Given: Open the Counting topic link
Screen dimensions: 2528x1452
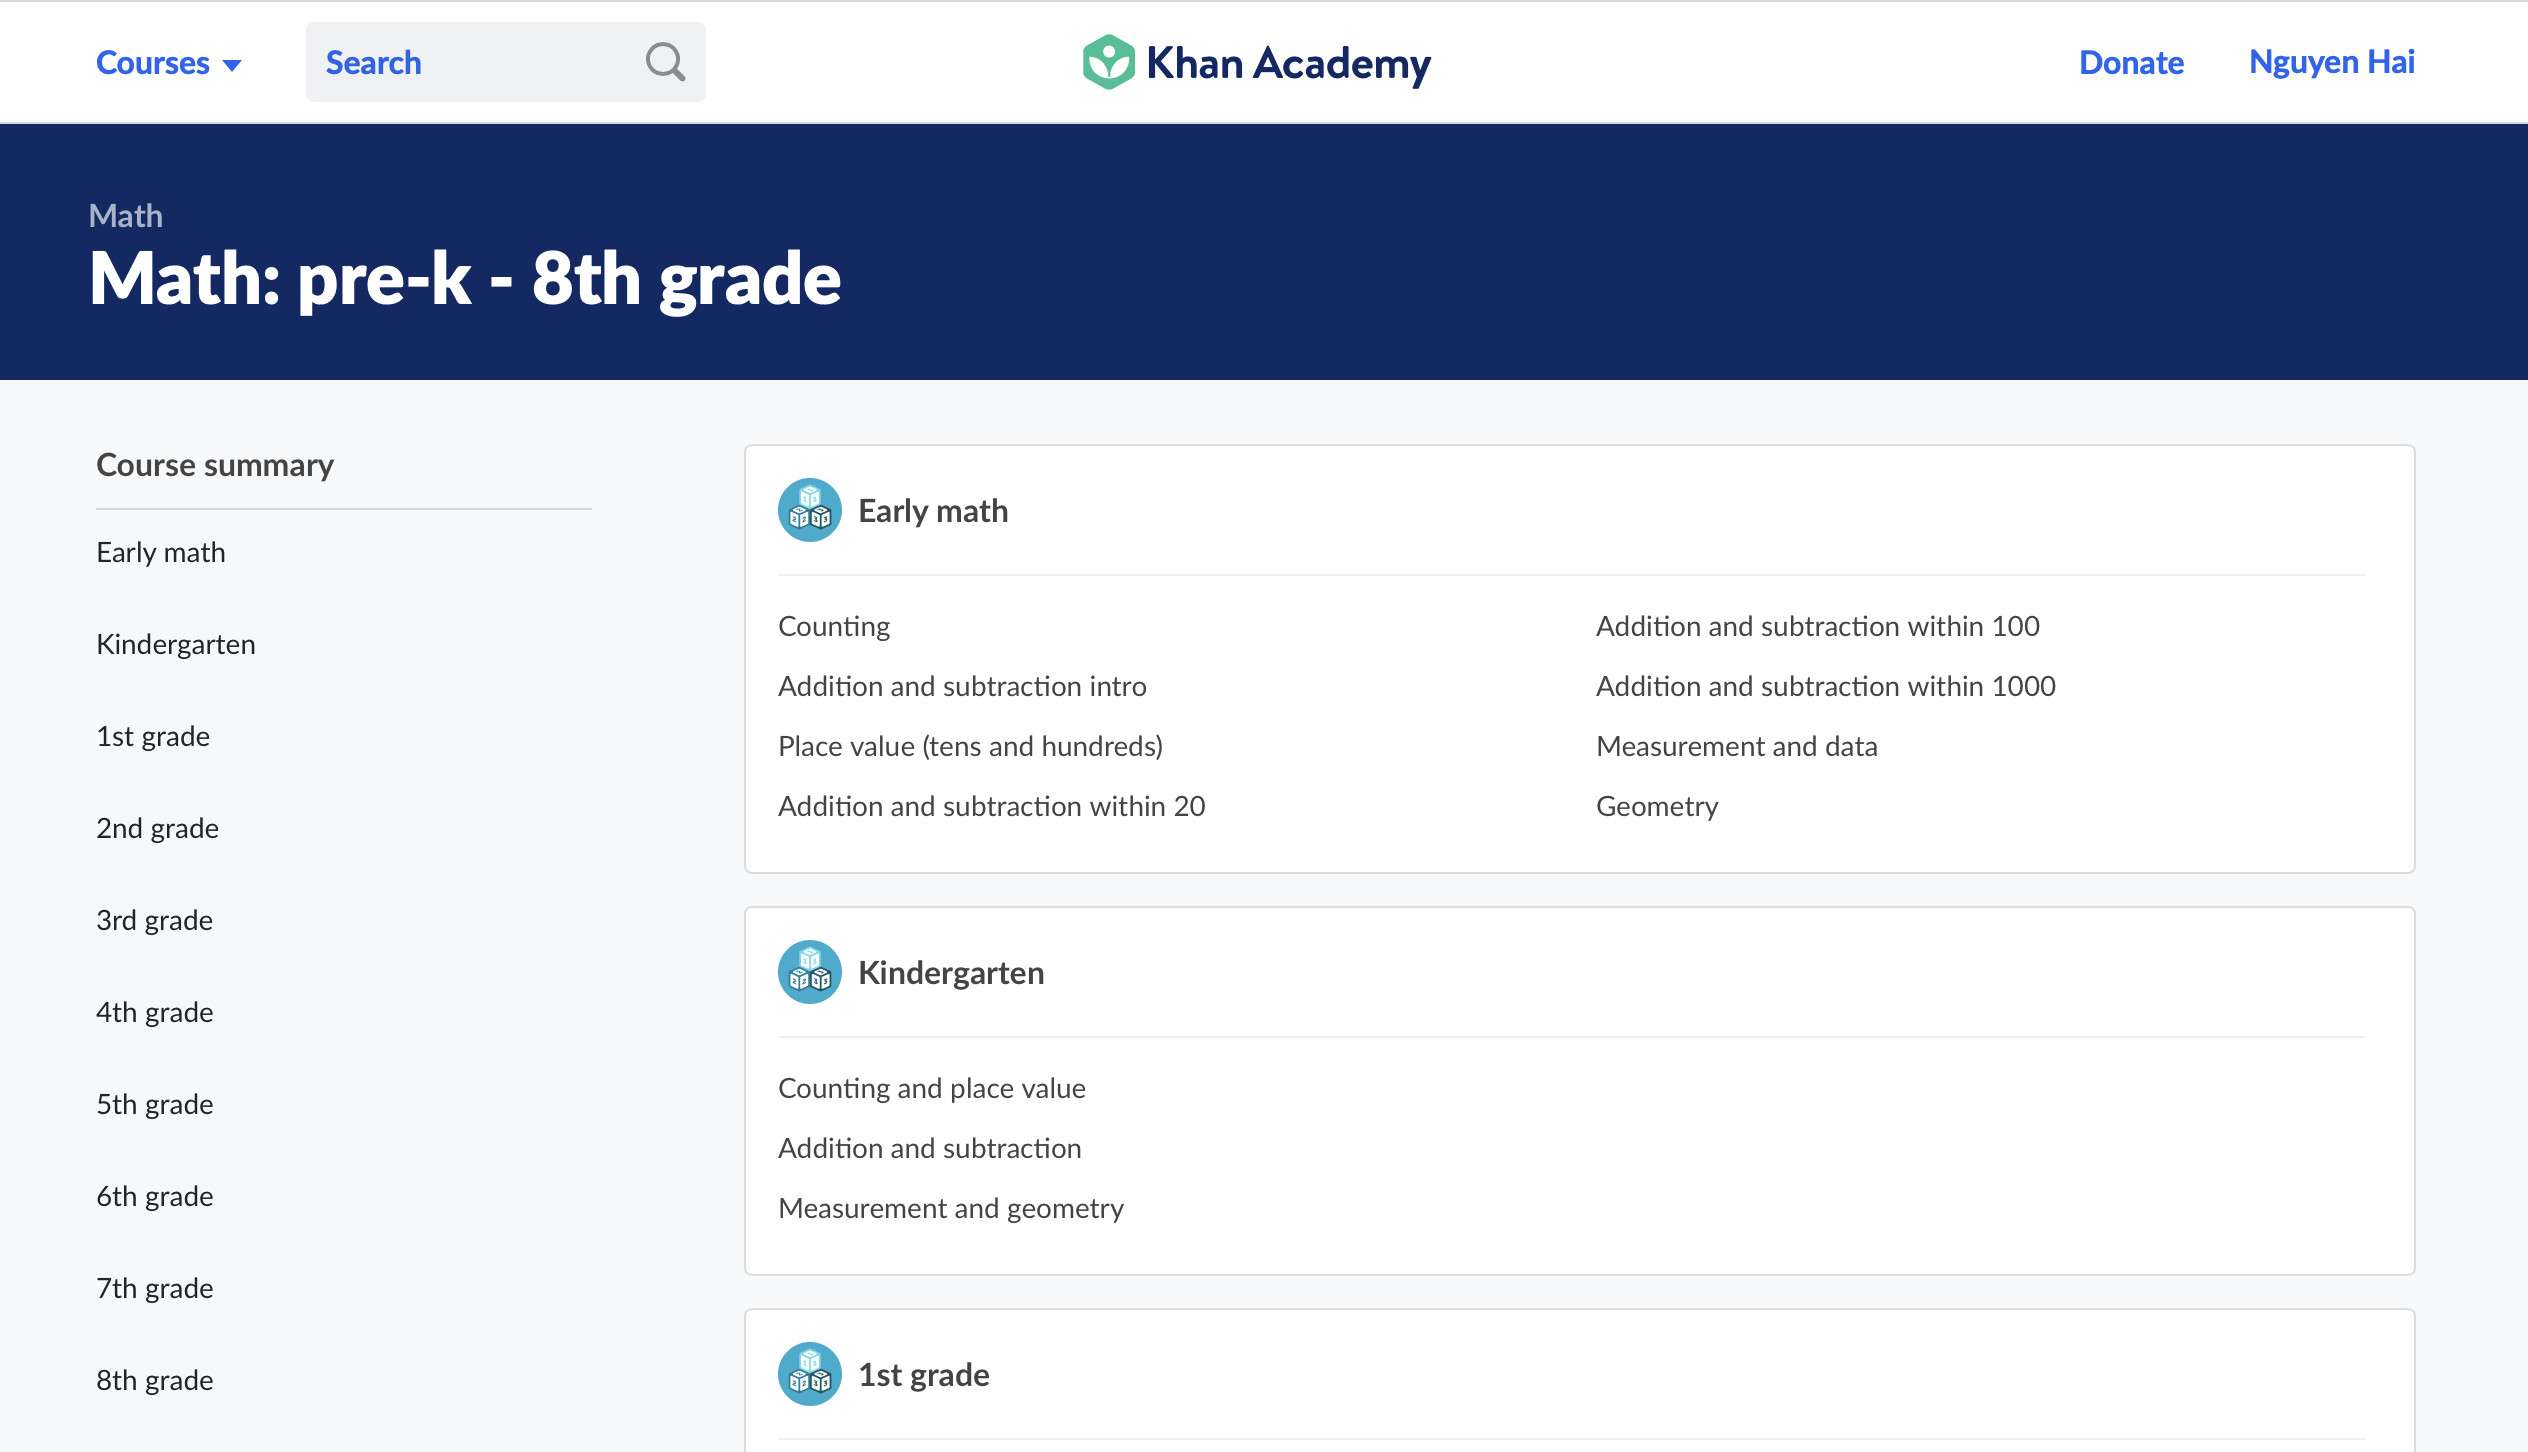Looking at the screenshot, I should click(x=834, y=626).
